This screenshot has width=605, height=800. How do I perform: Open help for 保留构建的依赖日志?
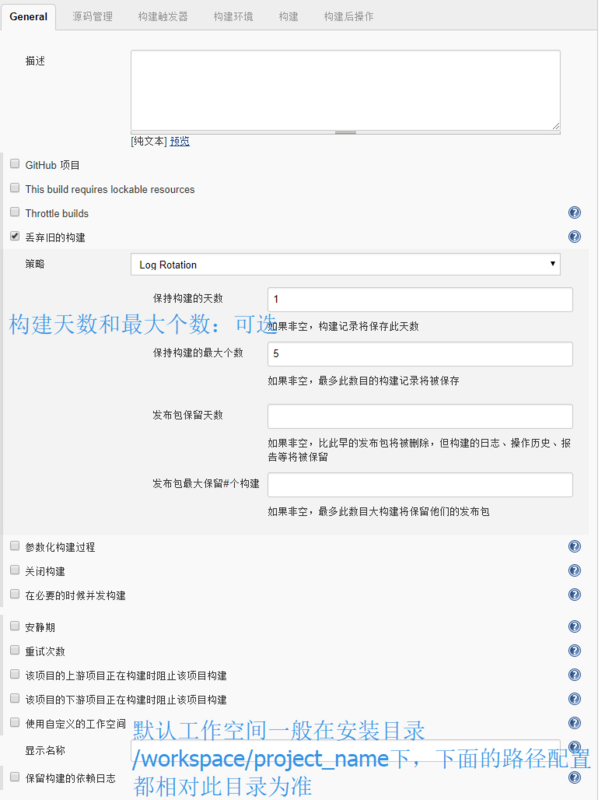pos(574,778)
